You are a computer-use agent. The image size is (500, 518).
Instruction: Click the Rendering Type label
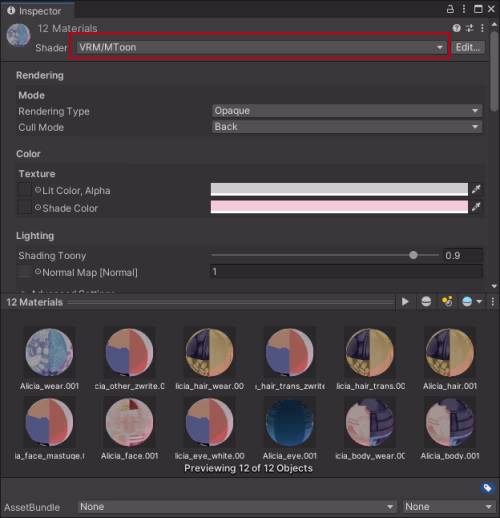pos(54,111)
